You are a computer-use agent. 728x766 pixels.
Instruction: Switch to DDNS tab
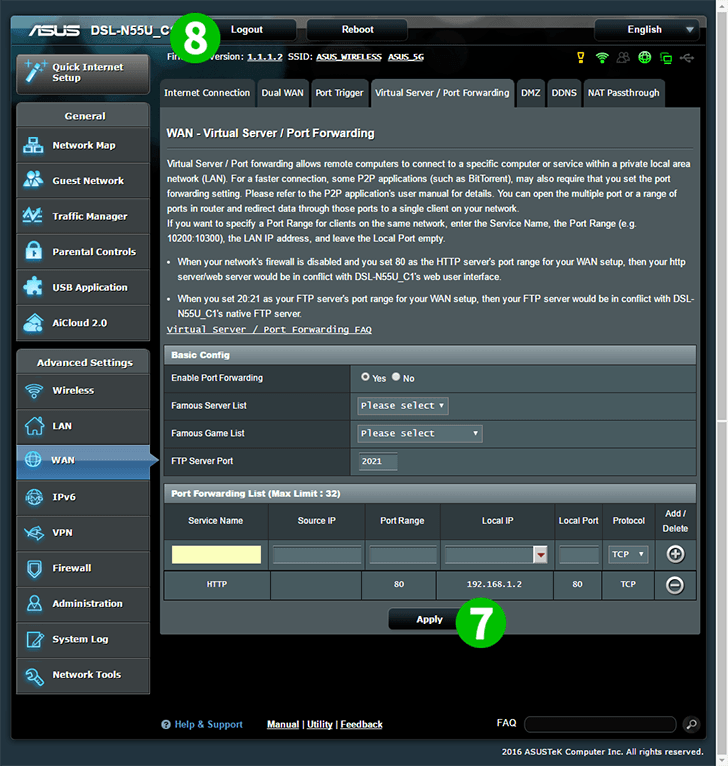point(564,93)
